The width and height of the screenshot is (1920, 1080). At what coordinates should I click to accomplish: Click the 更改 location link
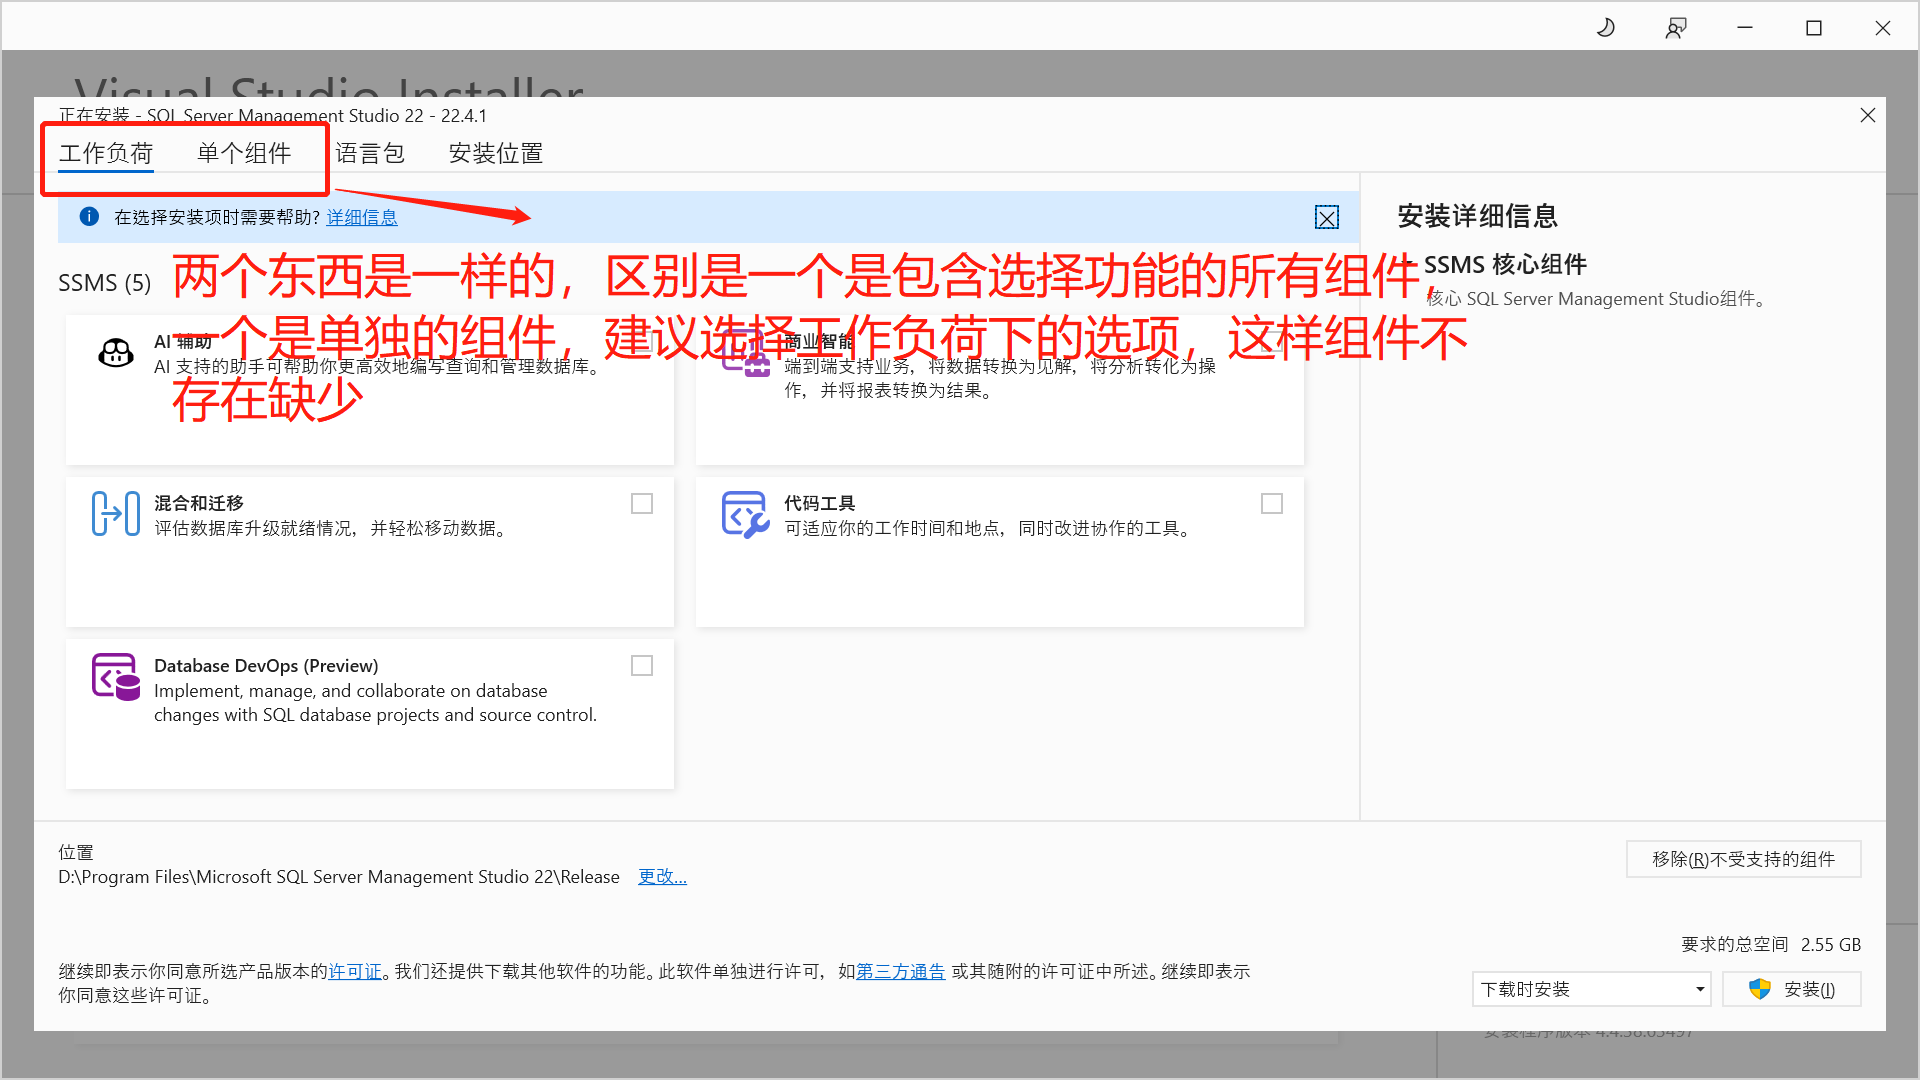click(662, 877)
